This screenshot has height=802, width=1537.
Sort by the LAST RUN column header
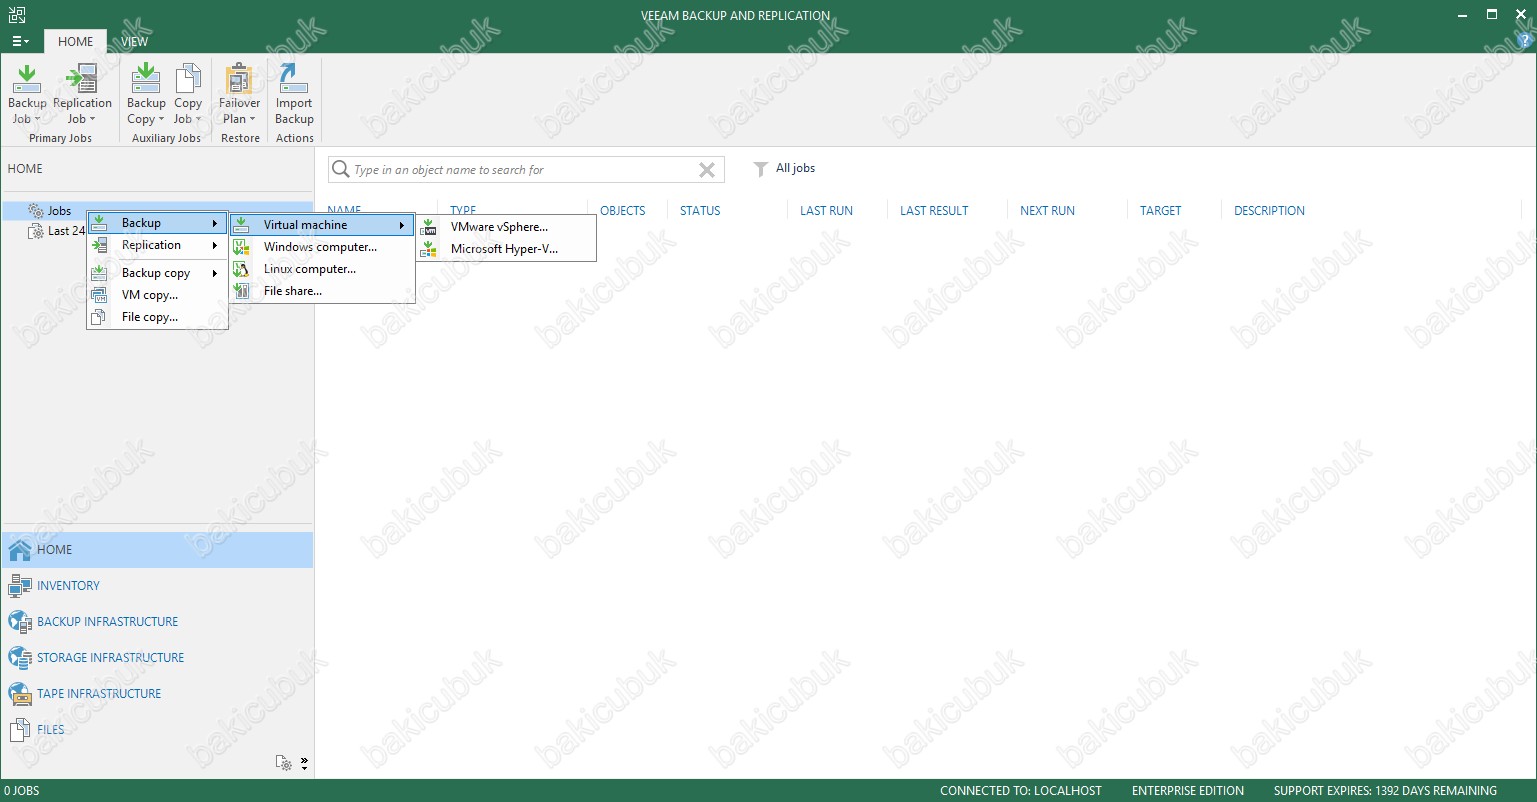point(827,211)
